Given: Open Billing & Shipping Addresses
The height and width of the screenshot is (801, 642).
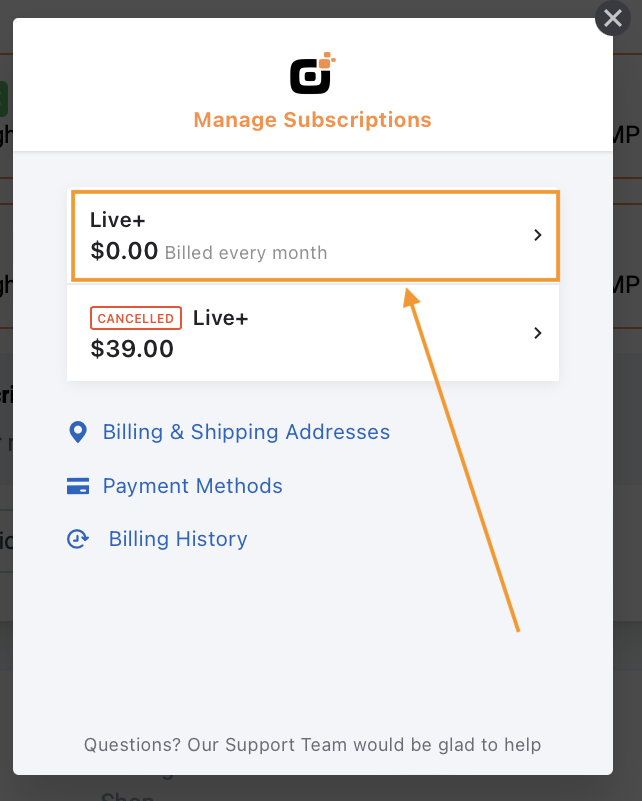Looking at the screenshot, I should click(246, 432).
